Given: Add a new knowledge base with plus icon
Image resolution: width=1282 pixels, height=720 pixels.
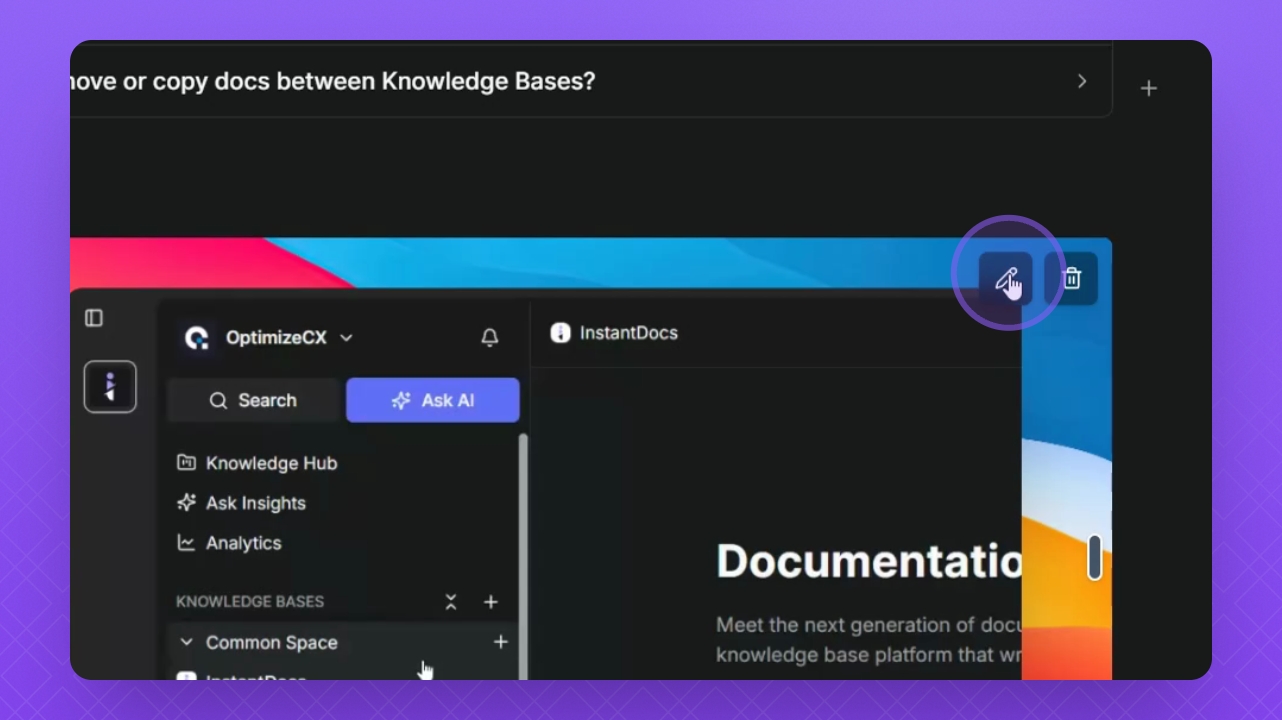Looking at the screenshot, I should click(x=491, y=602).
